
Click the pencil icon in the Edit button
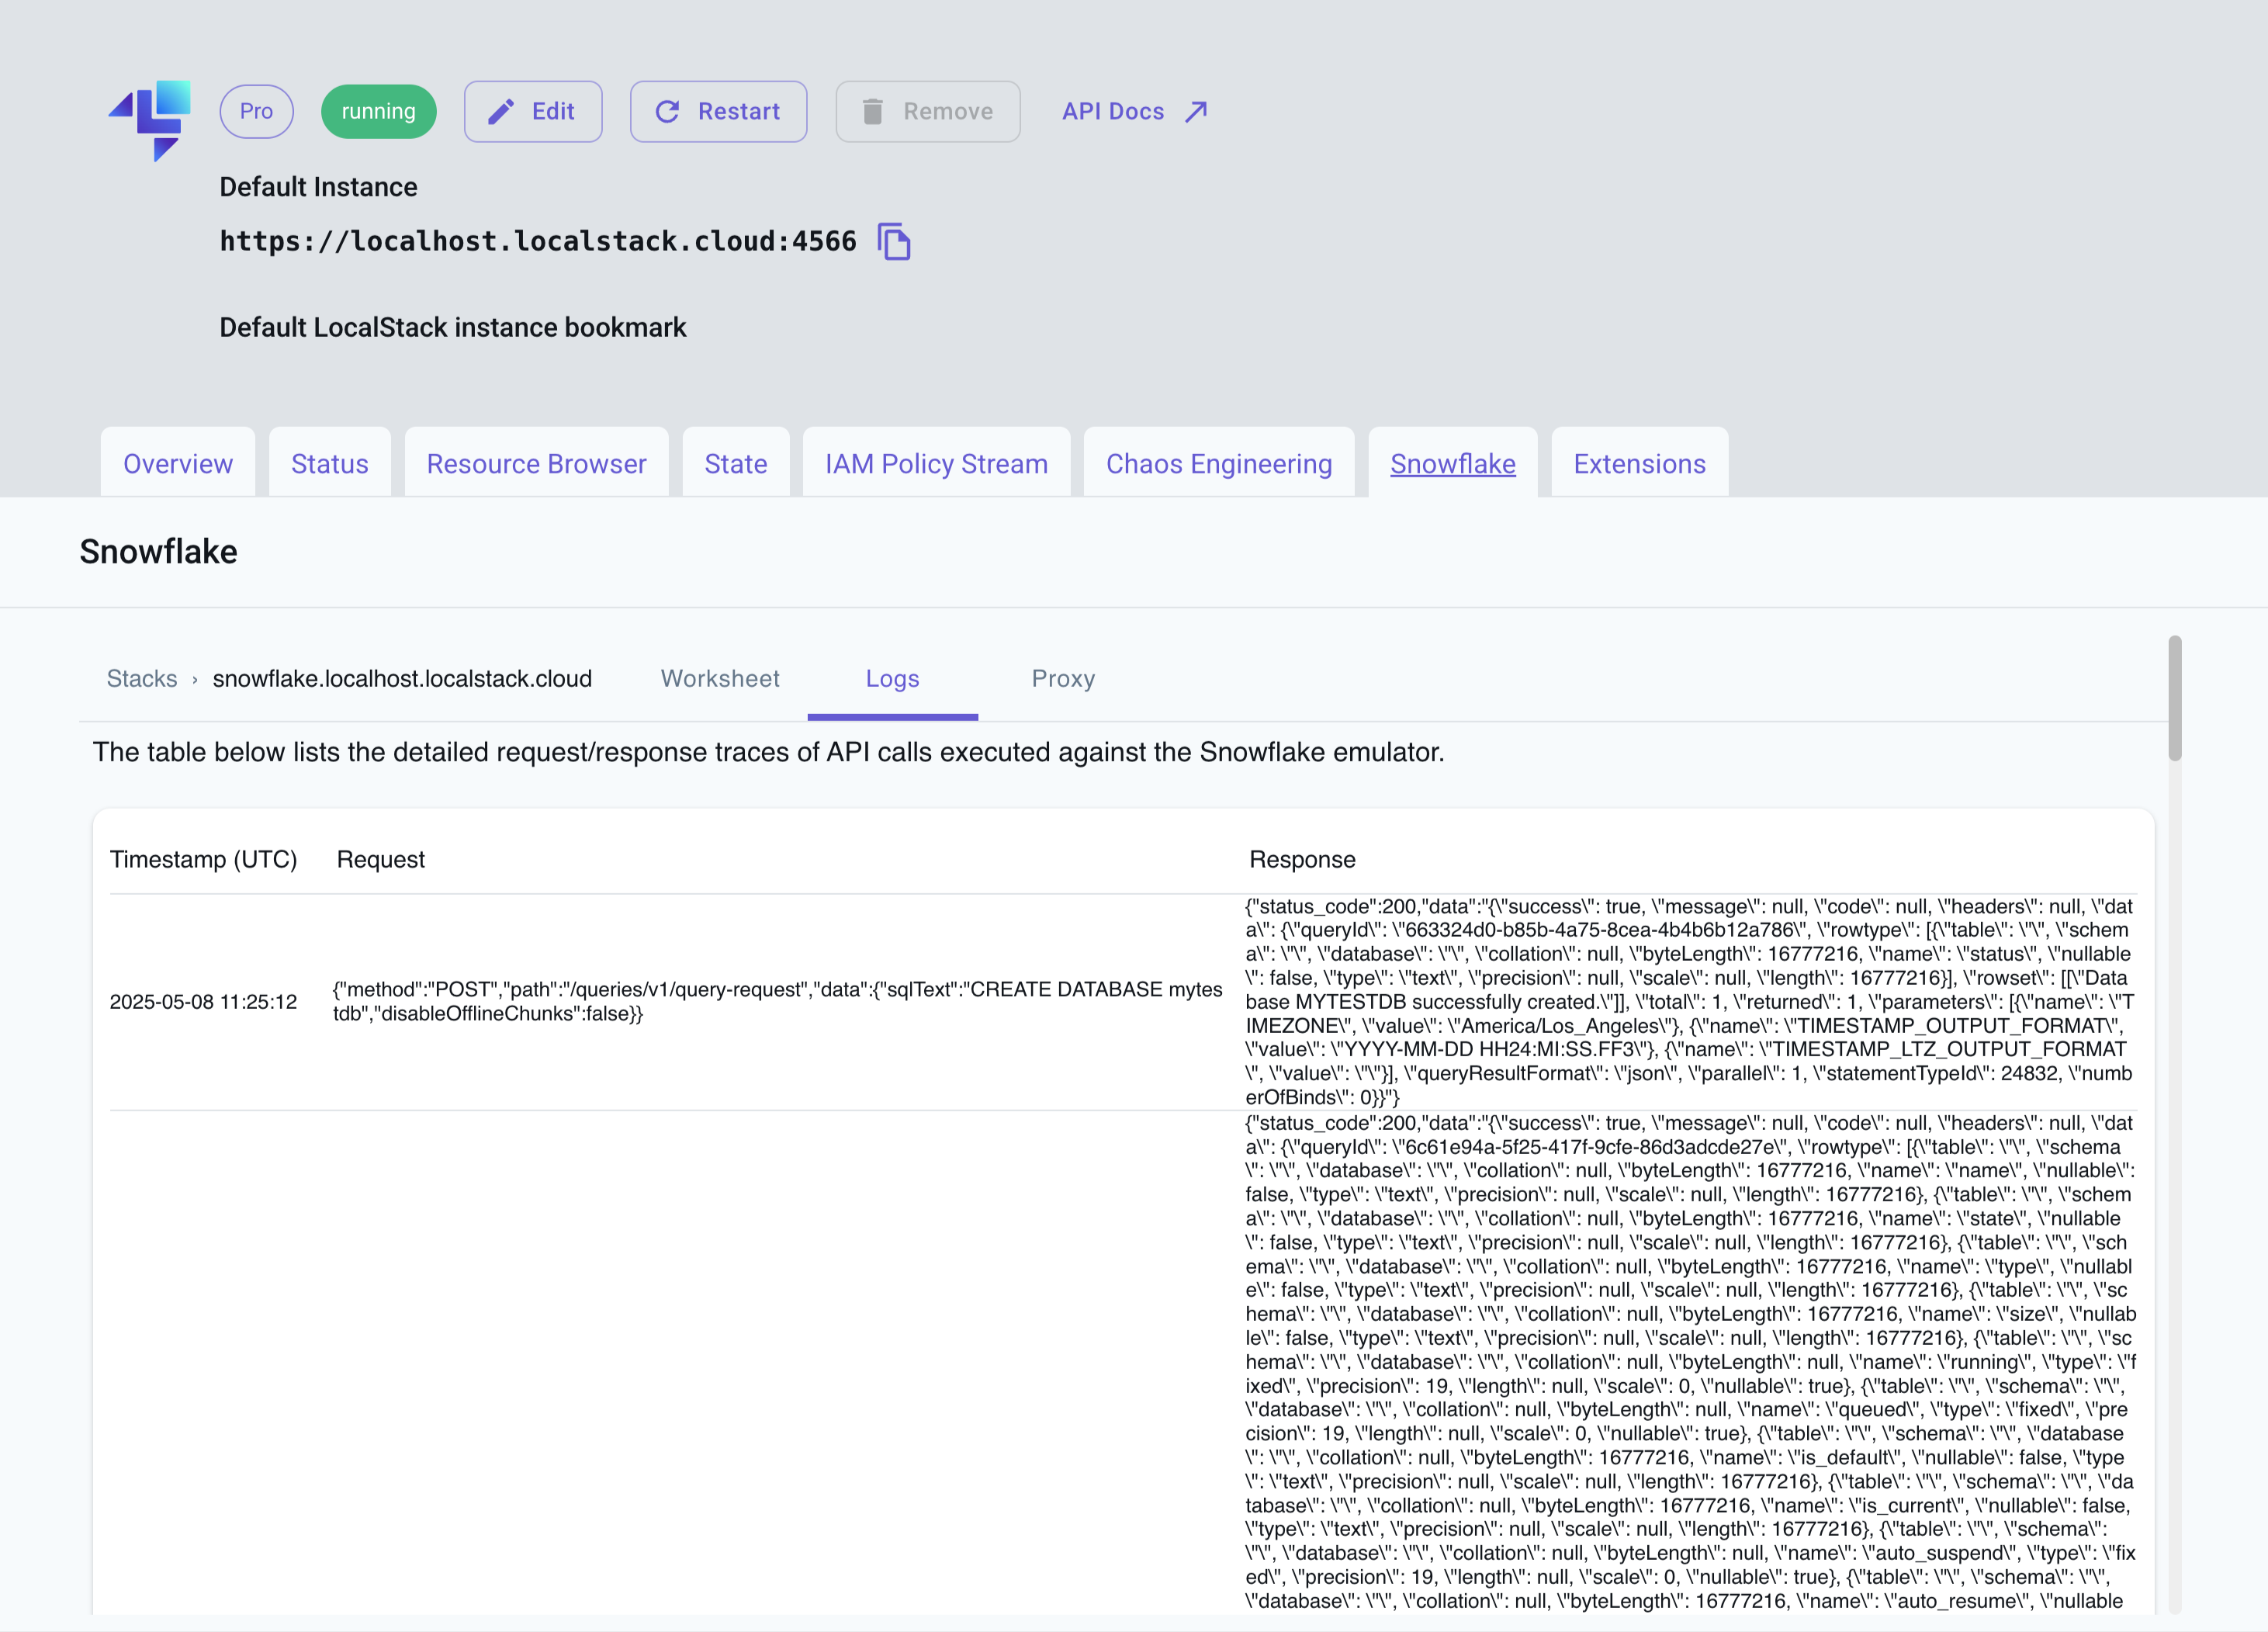tap(503, 111)
